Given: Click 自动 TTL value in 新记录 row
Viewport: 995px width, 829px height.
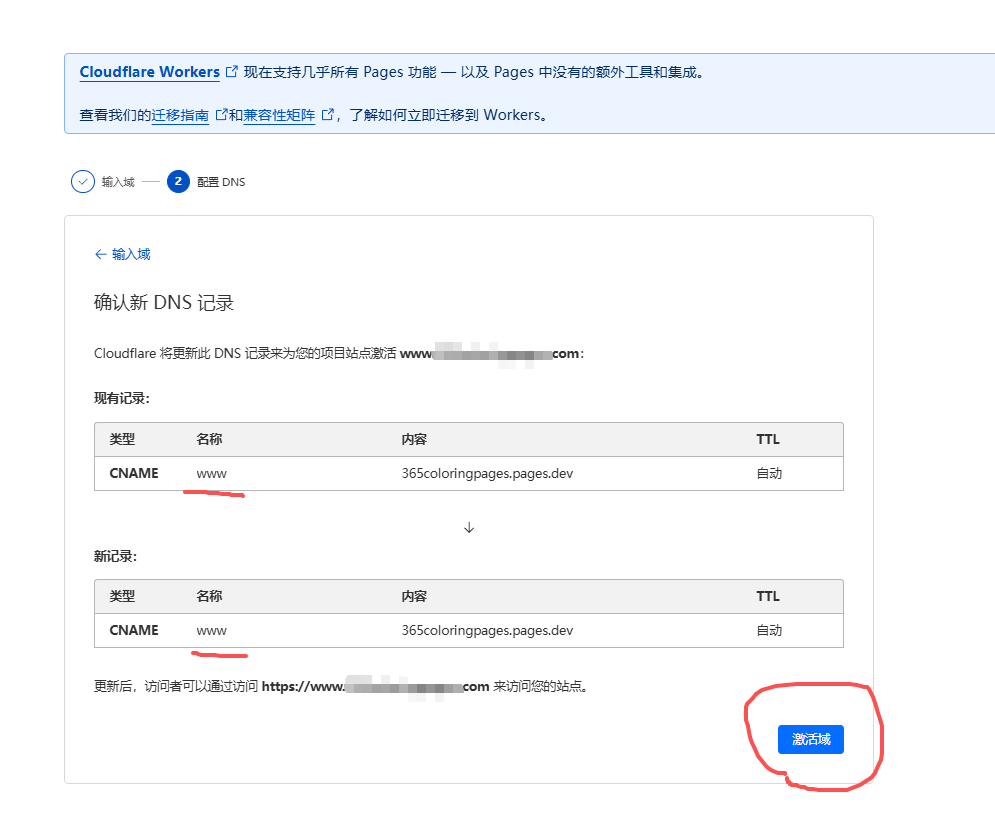Looking at the screenshot, I should pyautogui.click(x=769, y=630).
